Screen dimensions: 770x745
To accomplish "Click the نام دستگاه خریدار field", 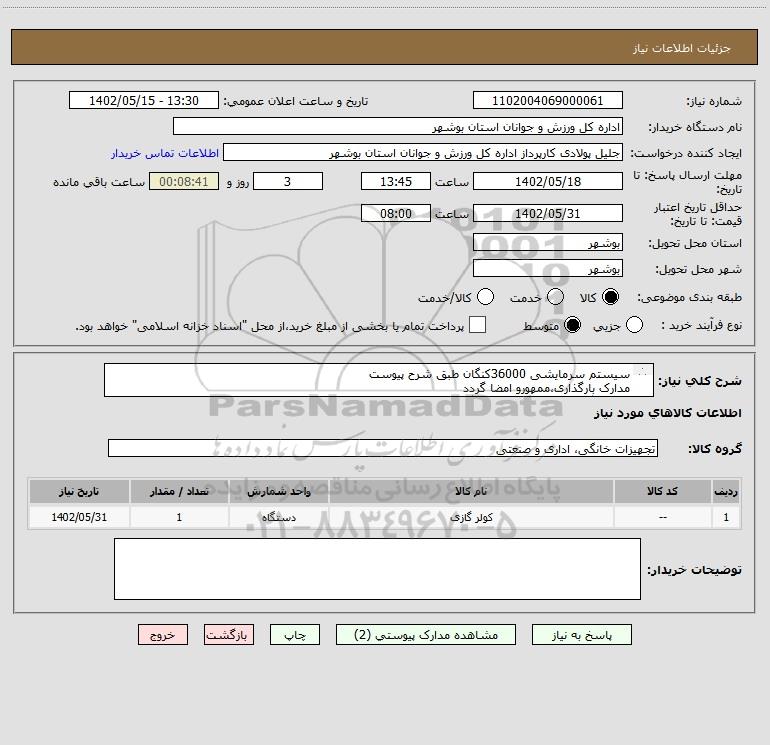I will tap(398, 127).
